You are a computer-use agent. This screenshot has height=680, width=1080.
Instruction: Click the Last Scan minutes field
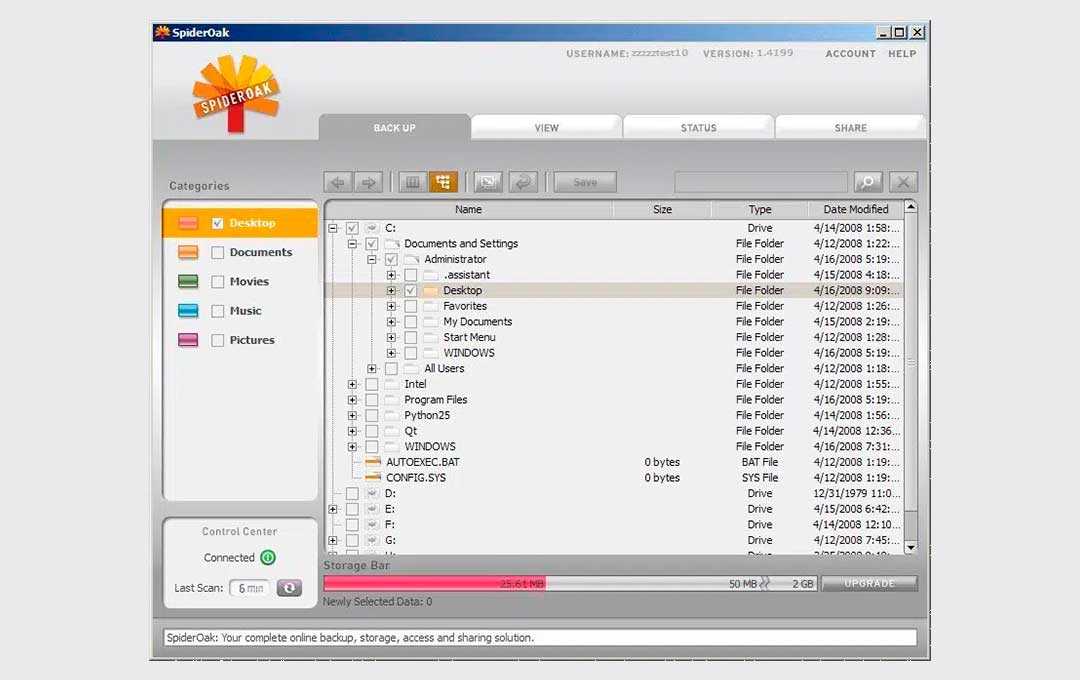click(250, 588)
